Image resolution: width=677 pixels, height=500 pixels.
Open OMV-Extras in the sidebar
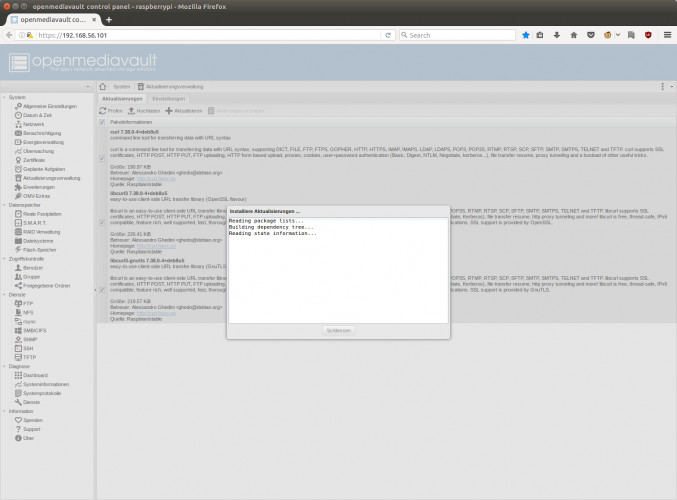[32, 196]
